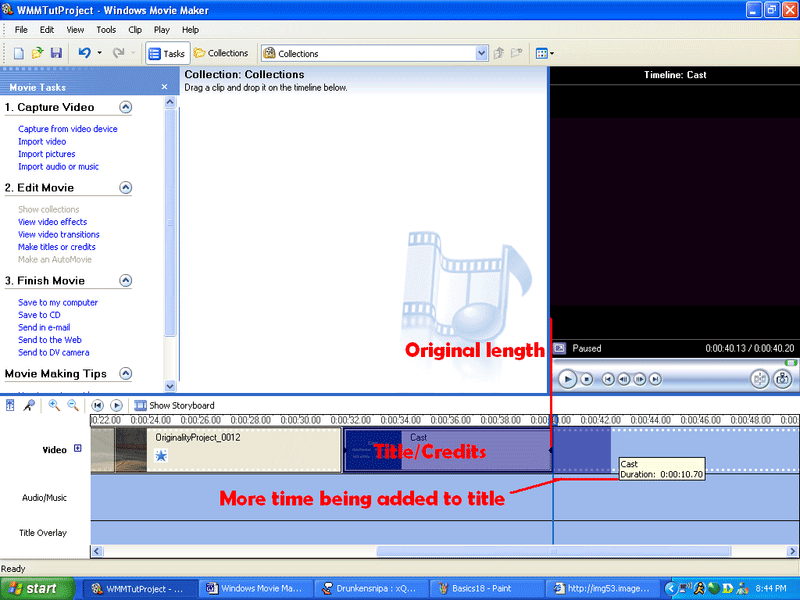The height and width of the screenshot is (600, 800).
Task: Click the Narrate Timeline microphone icon
Action: (x=29, y=405)
